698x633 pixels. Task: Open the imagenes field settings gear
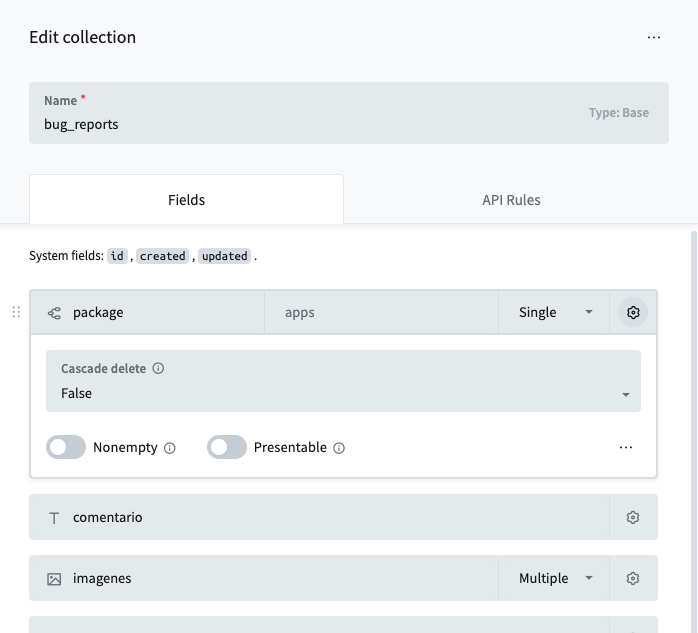pyautogui.click(x=632, y=579)
